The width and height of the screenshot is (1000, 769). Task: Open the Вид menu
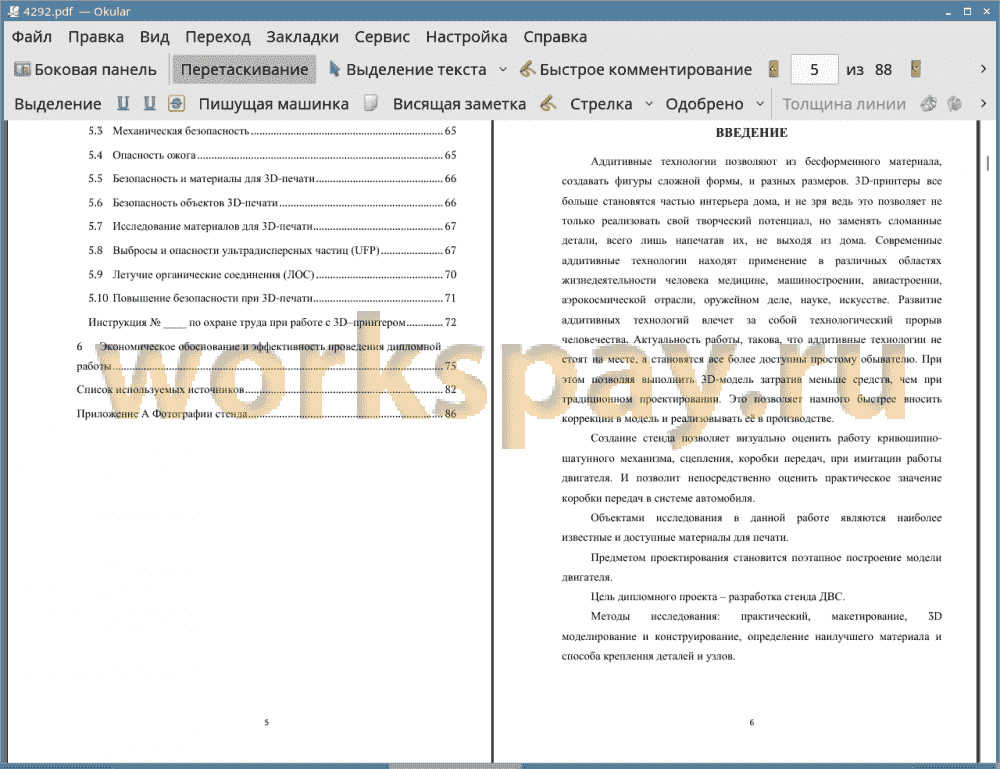tap(154, 37)
